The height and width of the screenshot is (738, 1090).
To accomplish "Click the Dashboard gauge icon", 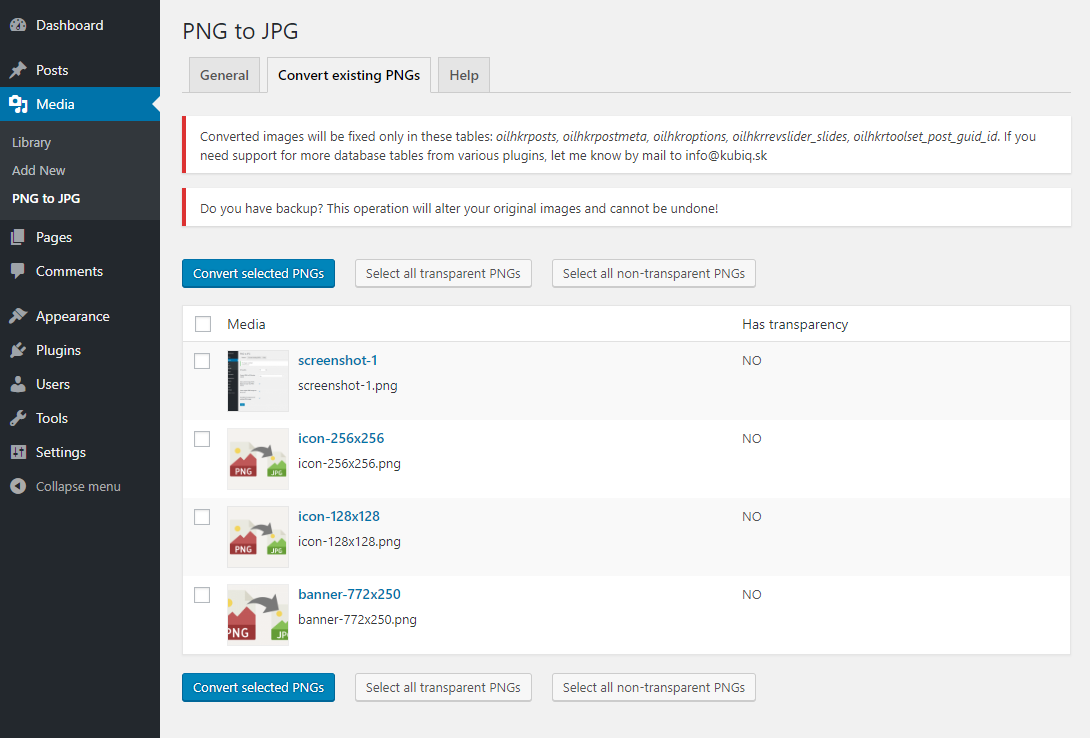I will 18,25.
